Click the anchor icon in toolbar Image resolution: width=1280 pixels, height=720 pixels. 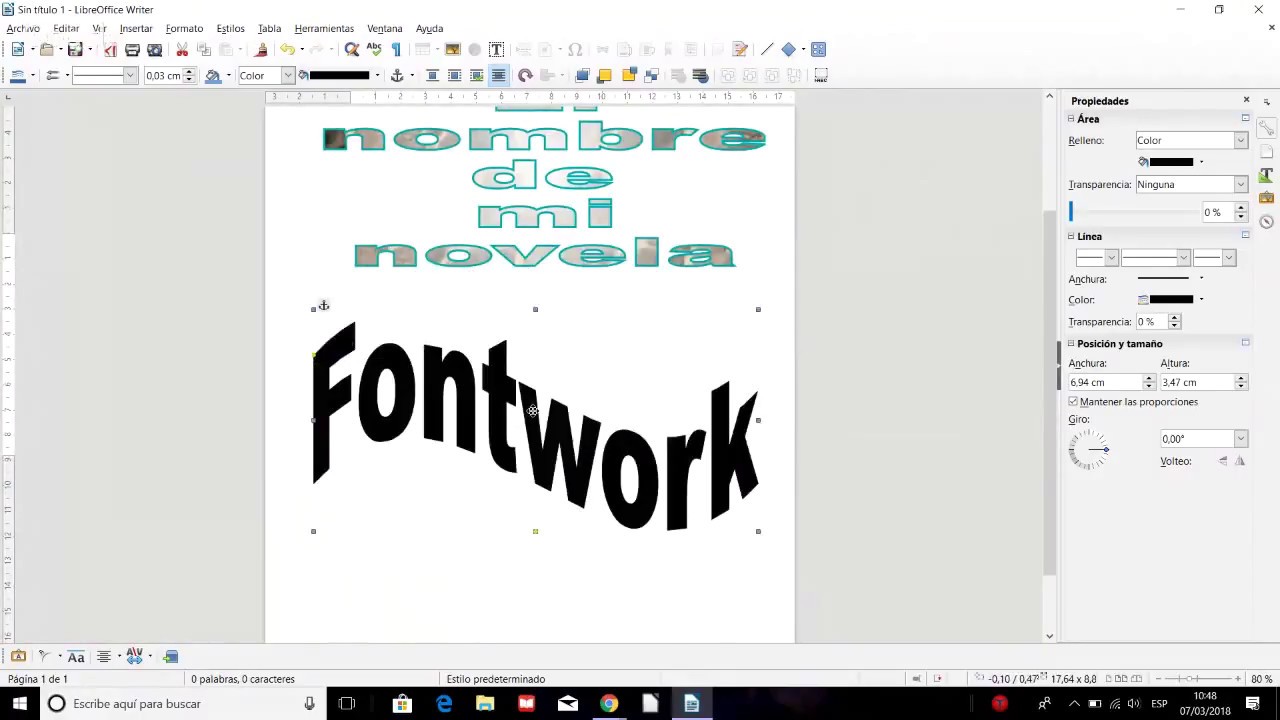pyautogui.click(x=397, y=75)
